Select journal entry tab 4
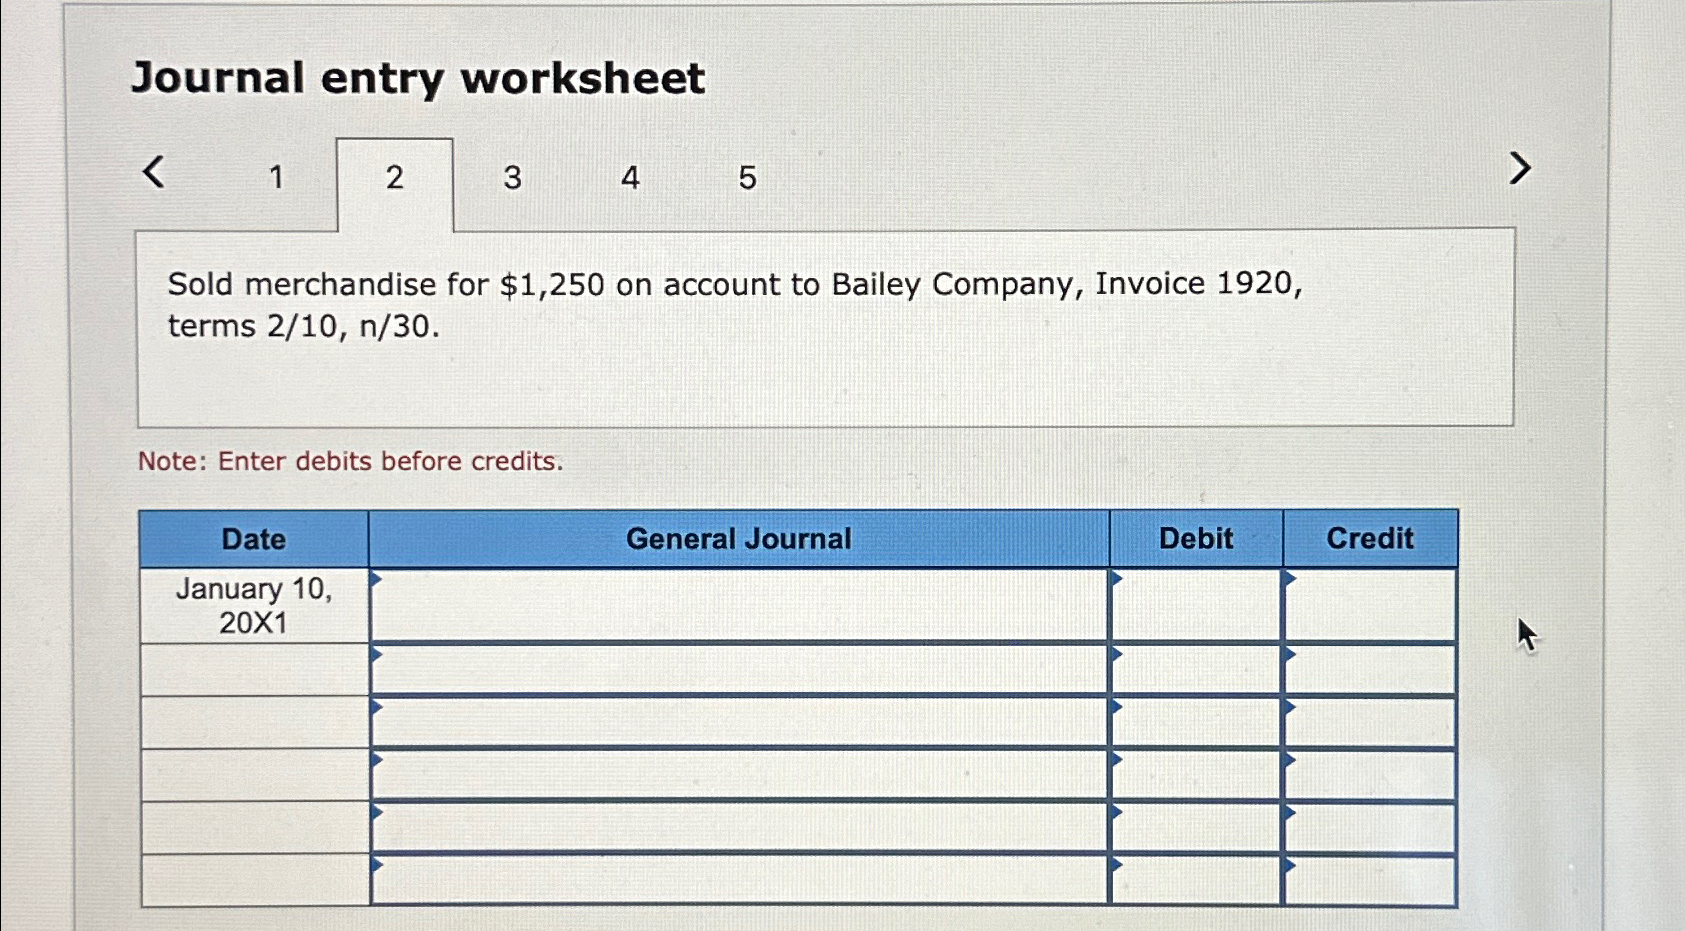Viewport: 1685px width, 931px height. click(628, 177)
